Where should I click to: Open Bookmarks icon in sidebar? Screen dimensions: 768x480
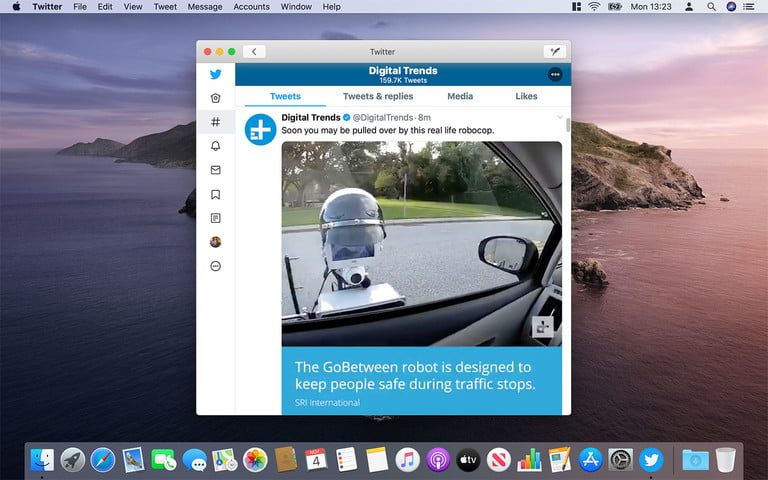pos(216,194)
